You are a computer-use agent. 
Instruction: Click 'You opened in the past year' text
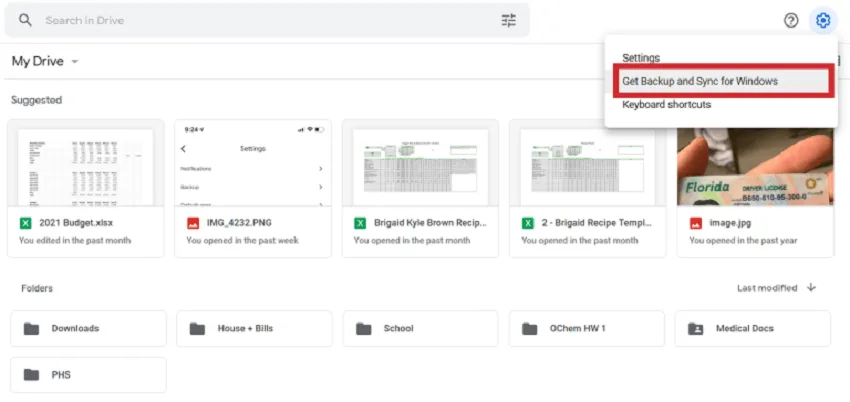pyautogui.click(x=743, y=240)
